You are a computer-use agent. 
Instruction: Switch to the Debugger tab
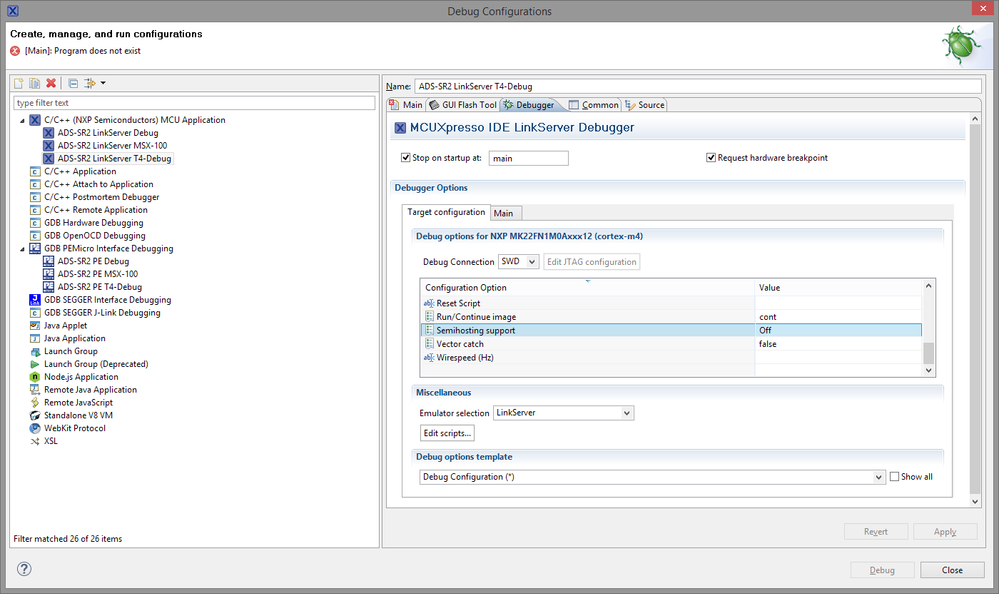tap(529, 105)
